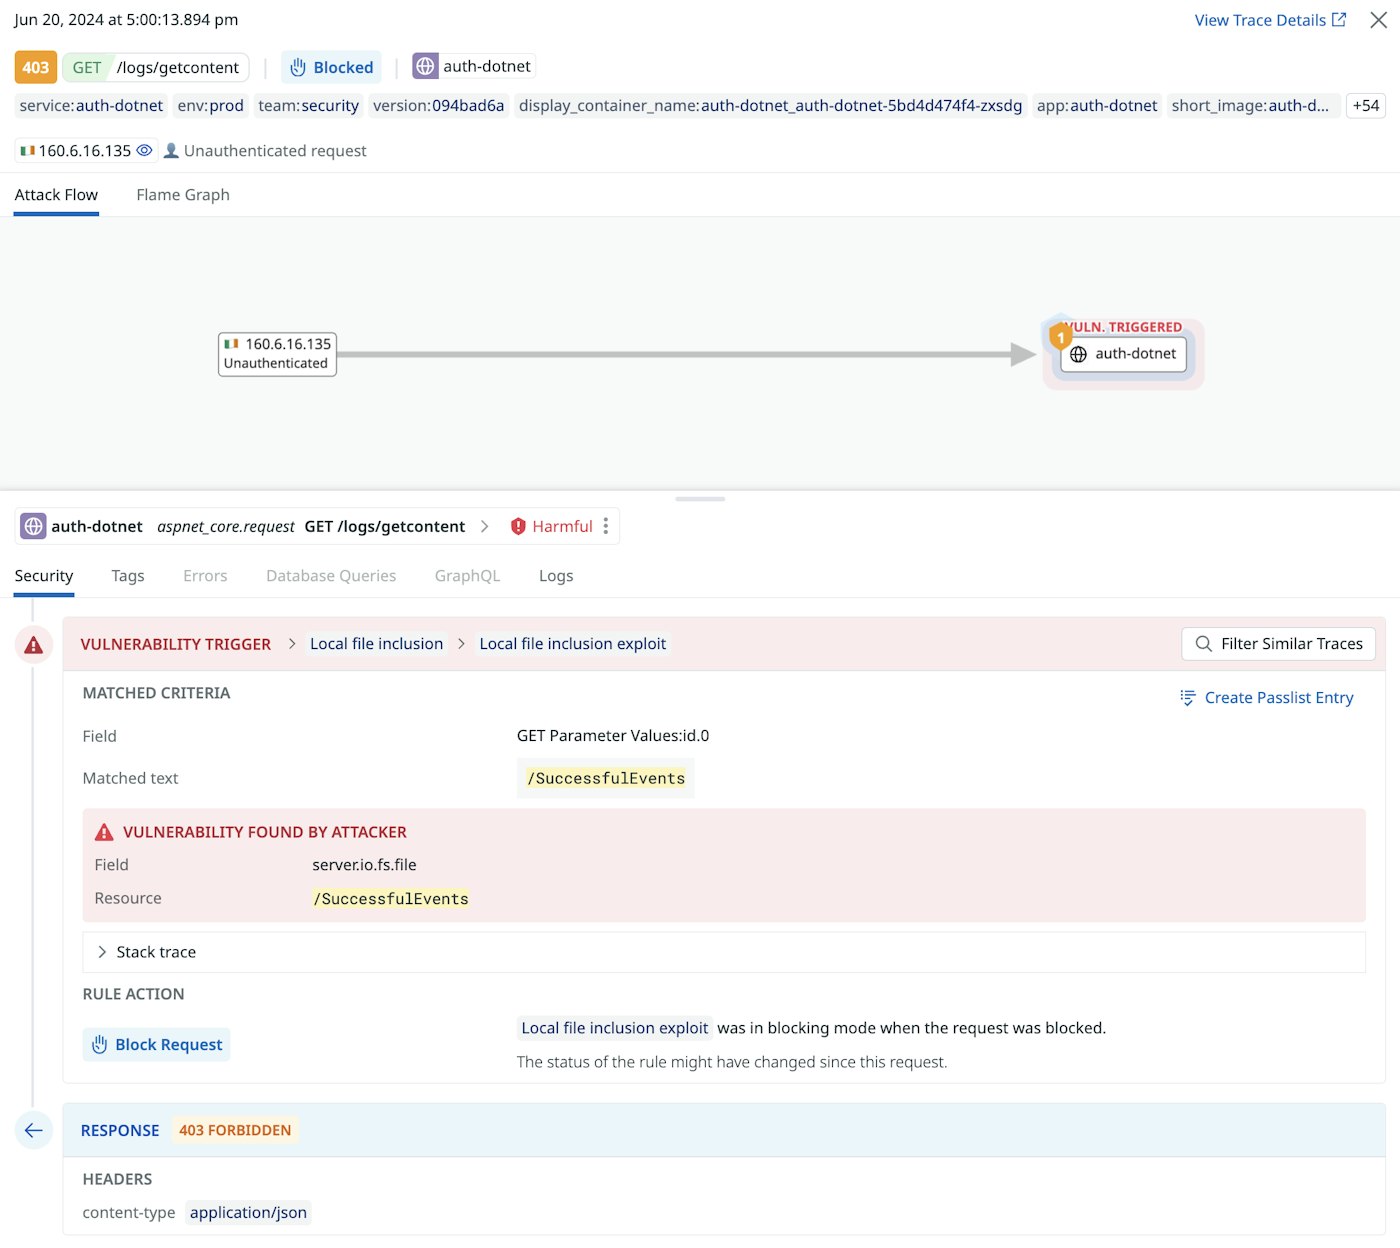
Task: Select matched text /SuccessfulEvents
Action: pos(606,778)
